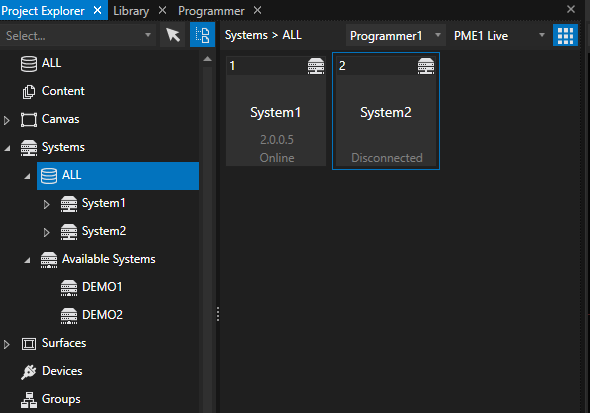590x413 pixels.
Task: Open the Select... combo box
Action: (x=78, y=36)
